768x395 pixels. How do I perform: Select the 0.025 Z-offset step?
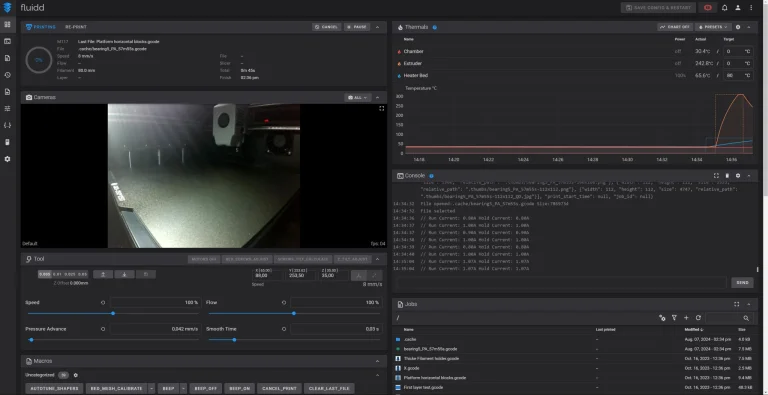click(70, 274)
